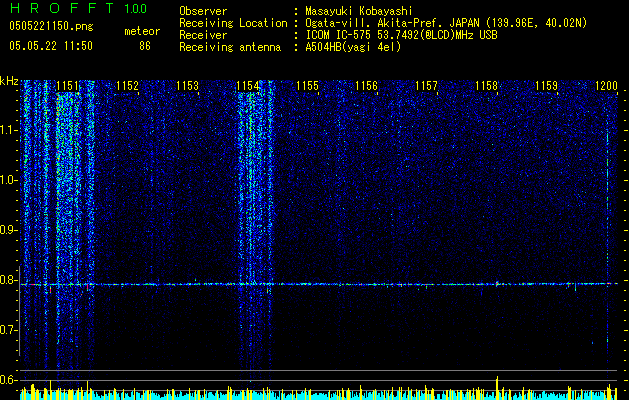This screenshot has height=400, width=629.
Task: Click the 0.6 kHz axis label
Action: click(x=9, y=380)
